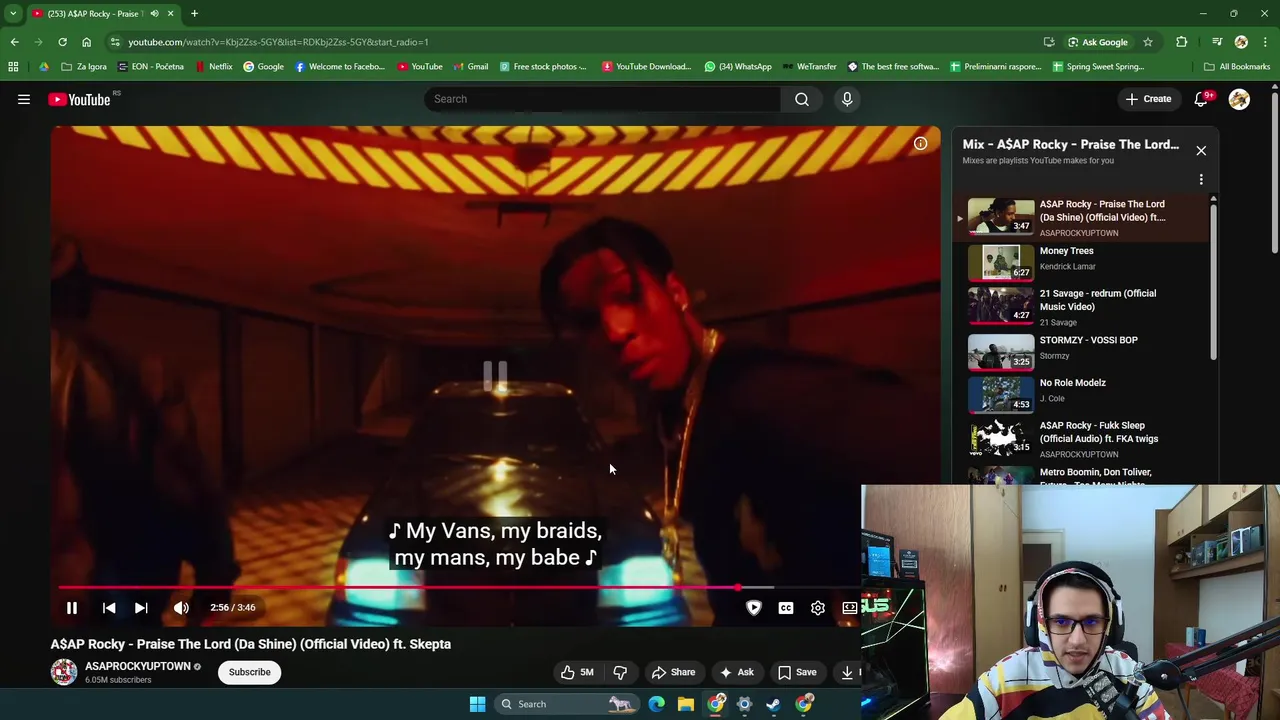Open the Chrome extensions puzzle icon
The width and height of the screenshot is (1280, 720).
1181,42
